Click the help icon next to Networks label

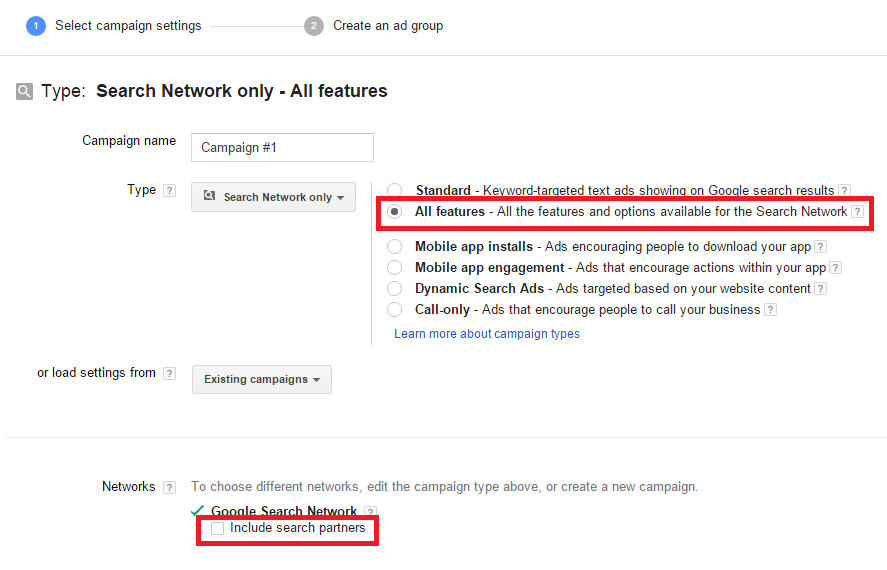click(x=169, y=487)
